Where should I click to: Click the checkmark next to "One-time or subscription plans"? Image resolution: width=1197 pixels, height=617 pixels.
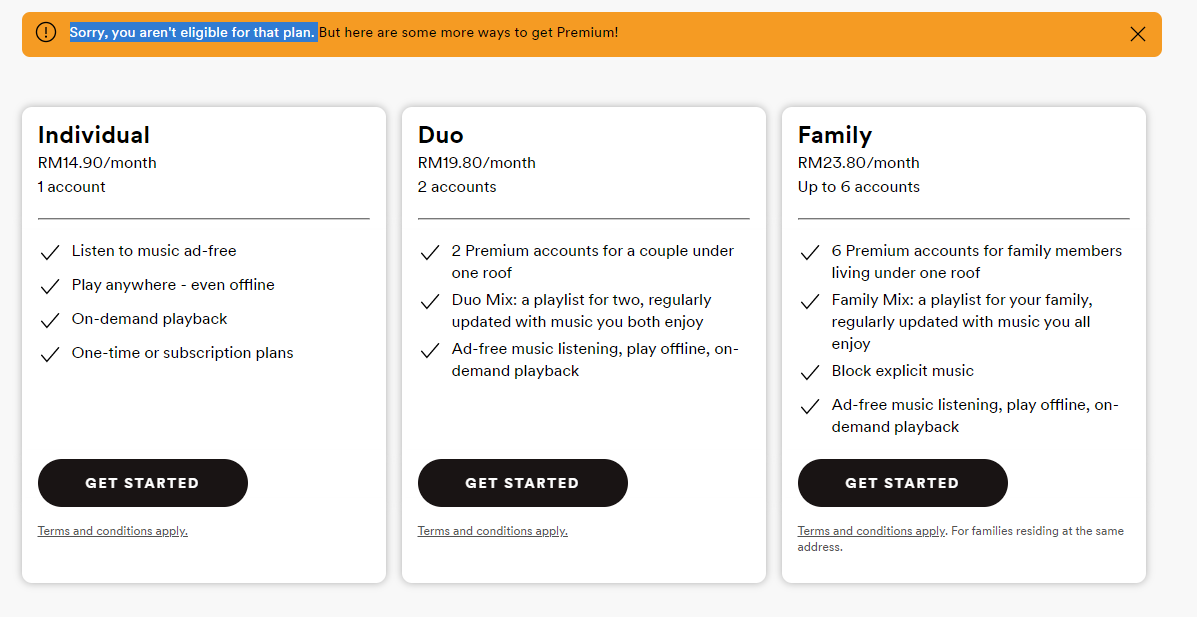(x=49, y=354)
